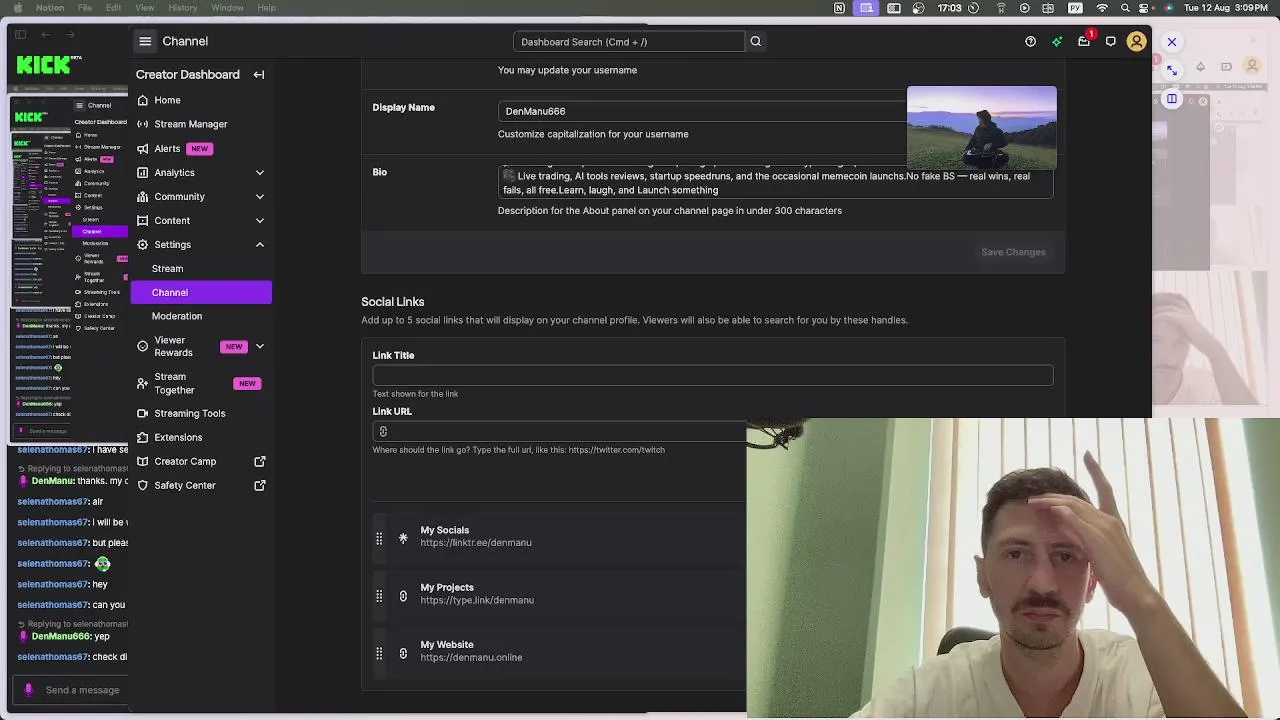Open the macOS Window menu
1280x720 pixels.
click(x=228, y=8)
